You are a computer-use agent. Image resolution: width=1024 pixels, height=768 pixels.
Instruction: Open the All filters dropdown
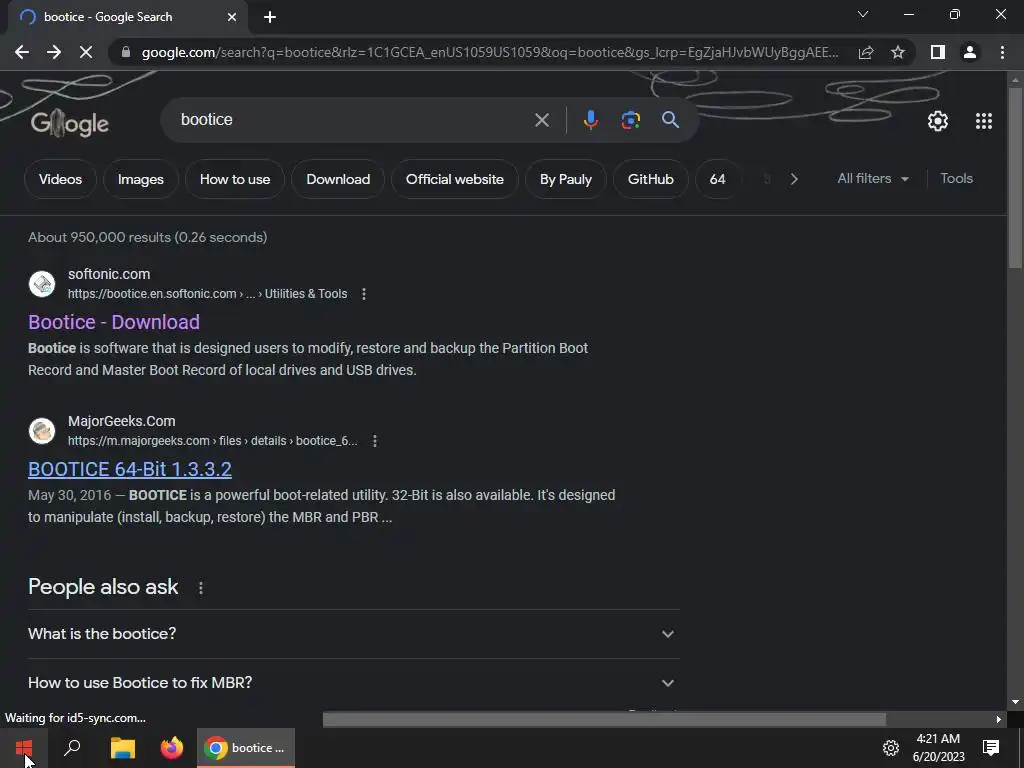tap(873, 178)
